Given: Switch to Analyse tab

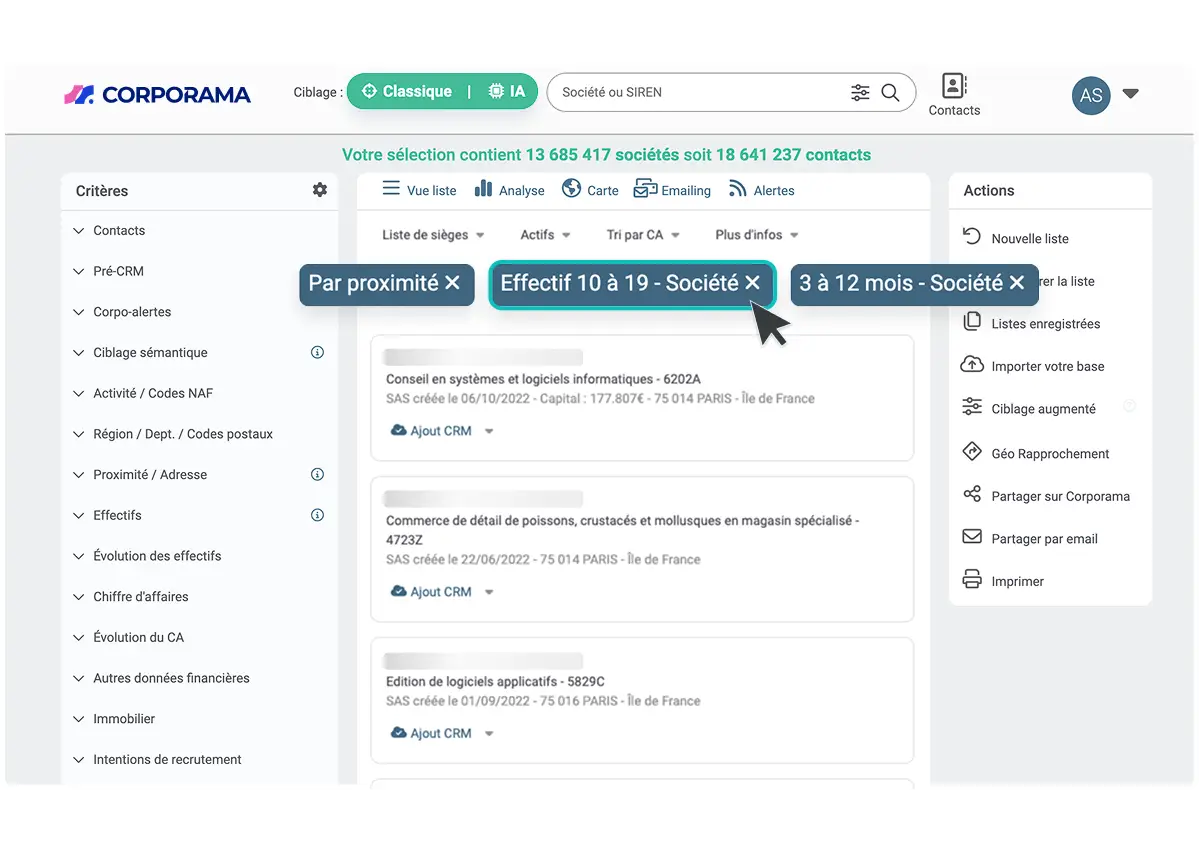Looking at the screenshot, I should (509, 190).
